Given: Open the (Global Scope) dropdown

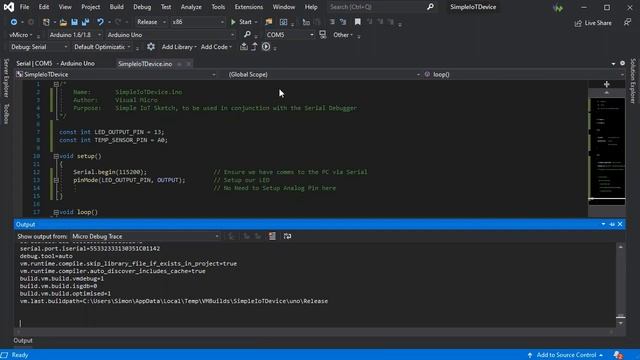Looking at the screenshot, I should tap(324, 75).
